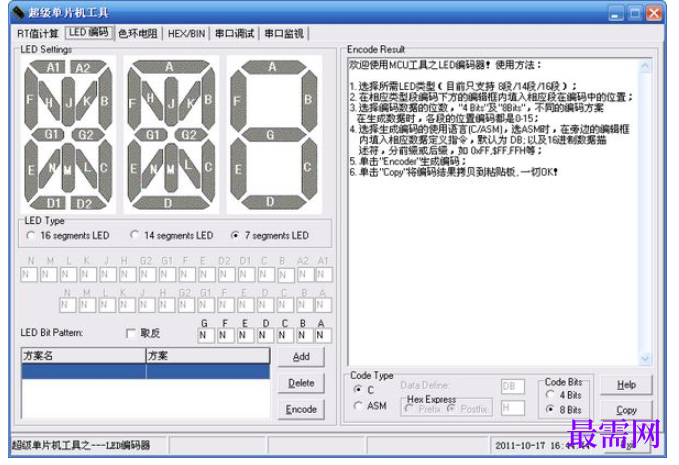The height and width of the screenshot is (465, 679).
Task: Click the A bit position field for 7-segment
Action: tap(323, 335)
